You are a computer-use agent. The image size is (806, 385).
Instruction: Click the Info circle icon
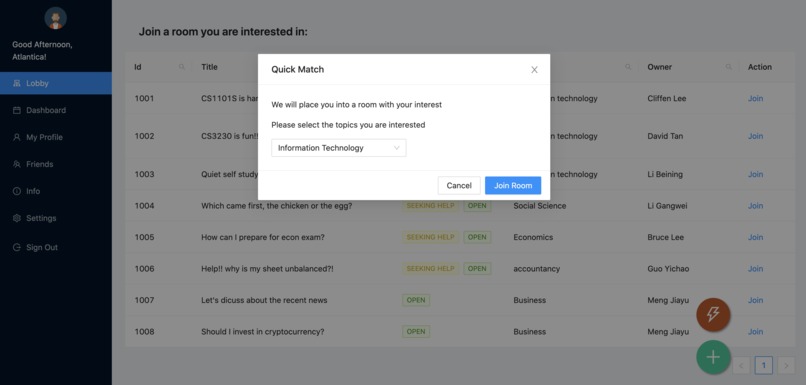tap(16, 191)
